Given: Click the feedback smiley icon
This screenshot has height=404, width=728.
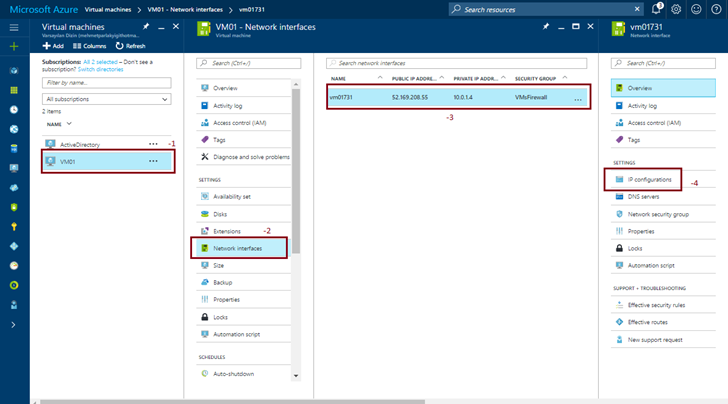Looking at the screenshot, I should (x=696, y=9).
